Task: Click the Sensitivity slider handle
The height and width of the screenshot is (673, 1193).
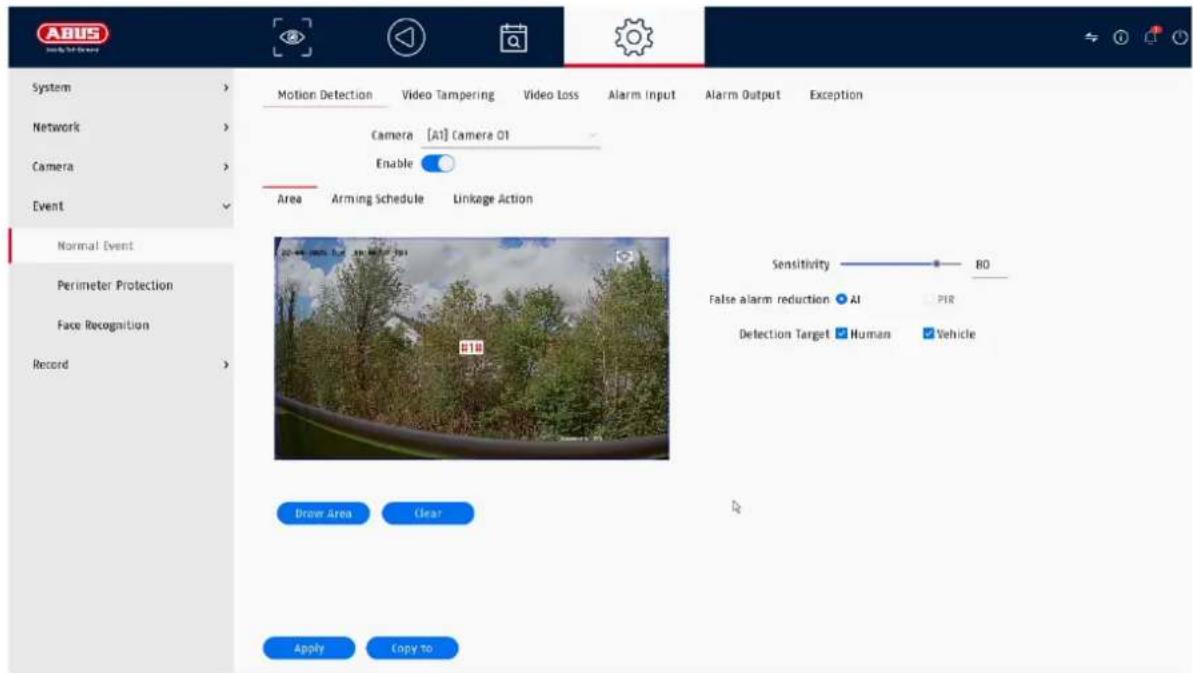Action: pyautogui.click(x=937, y=264)
